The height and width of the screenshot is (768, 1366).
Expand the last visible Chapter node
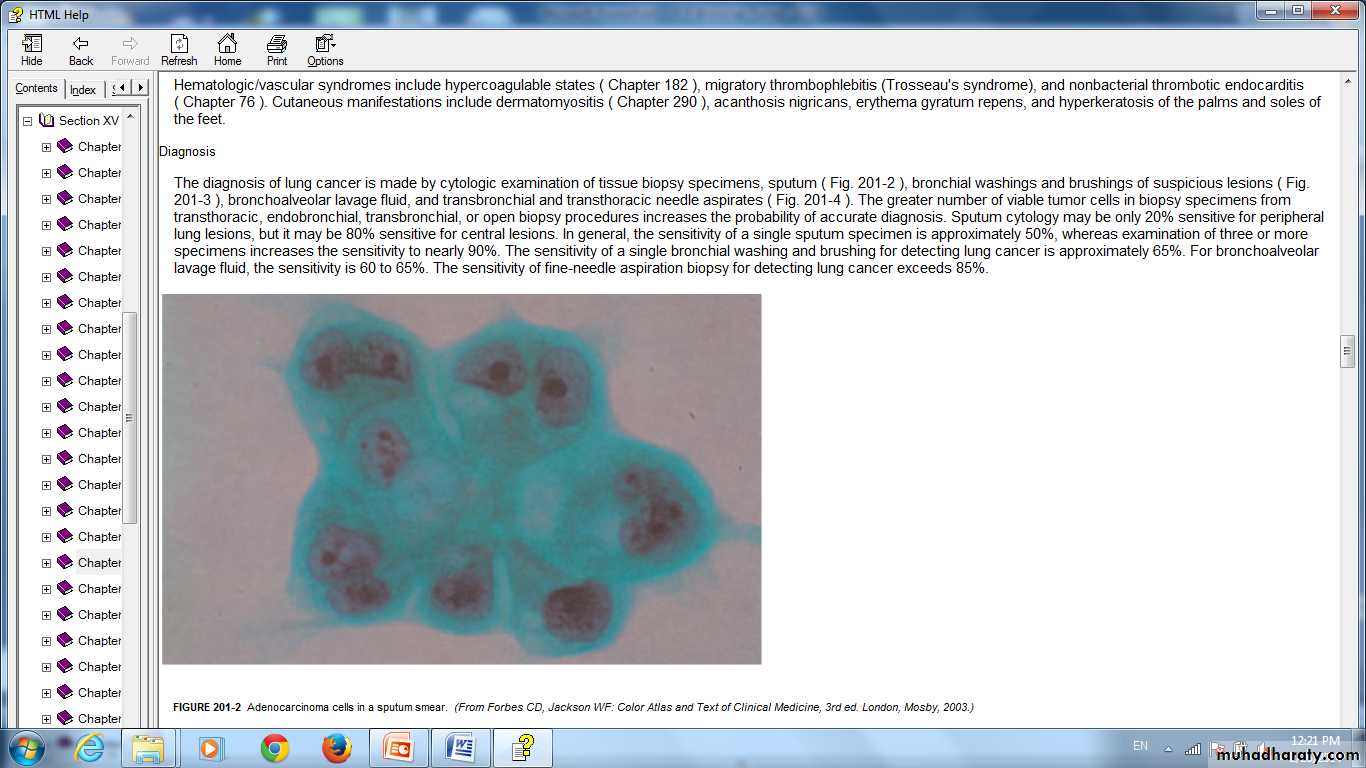point(46,719)
